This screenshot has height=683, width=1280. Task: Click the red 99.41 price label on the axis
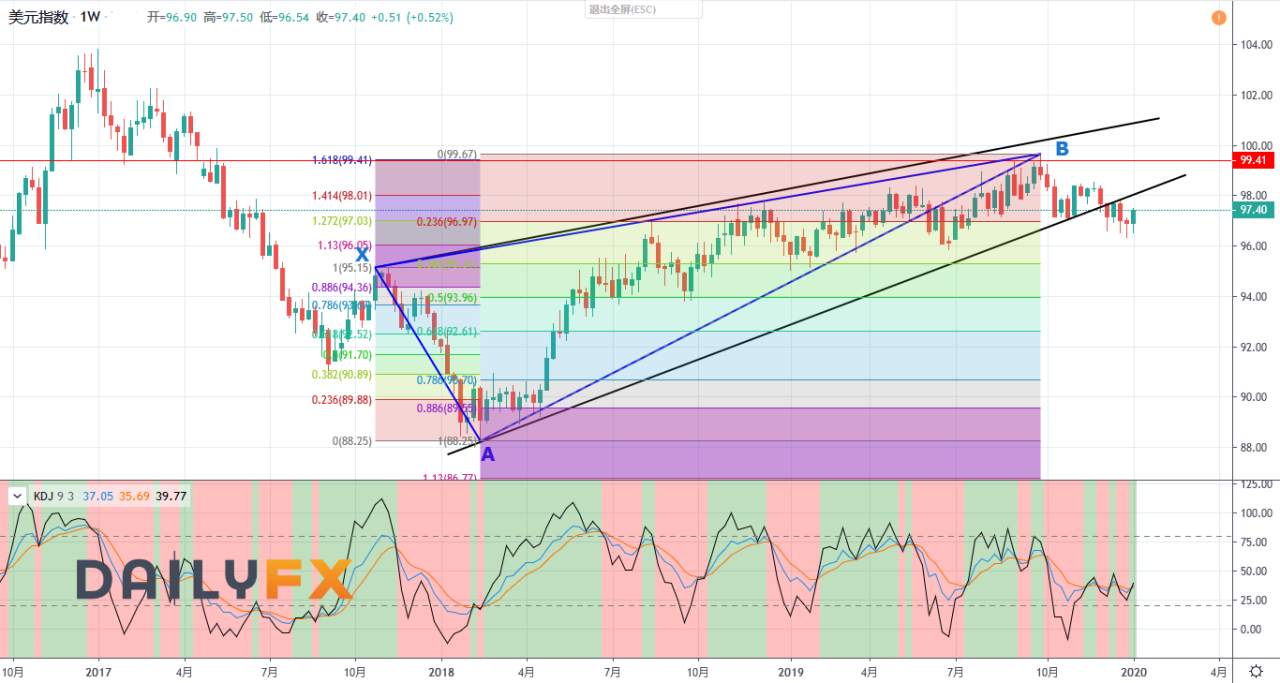click(1255, 159)
